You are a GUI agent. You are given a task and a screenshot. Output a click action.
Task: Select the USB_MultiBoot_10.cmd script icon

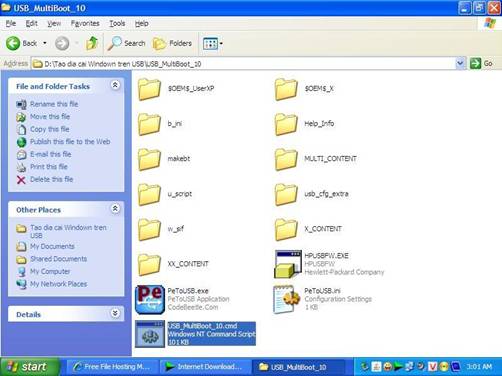(150, 334)
